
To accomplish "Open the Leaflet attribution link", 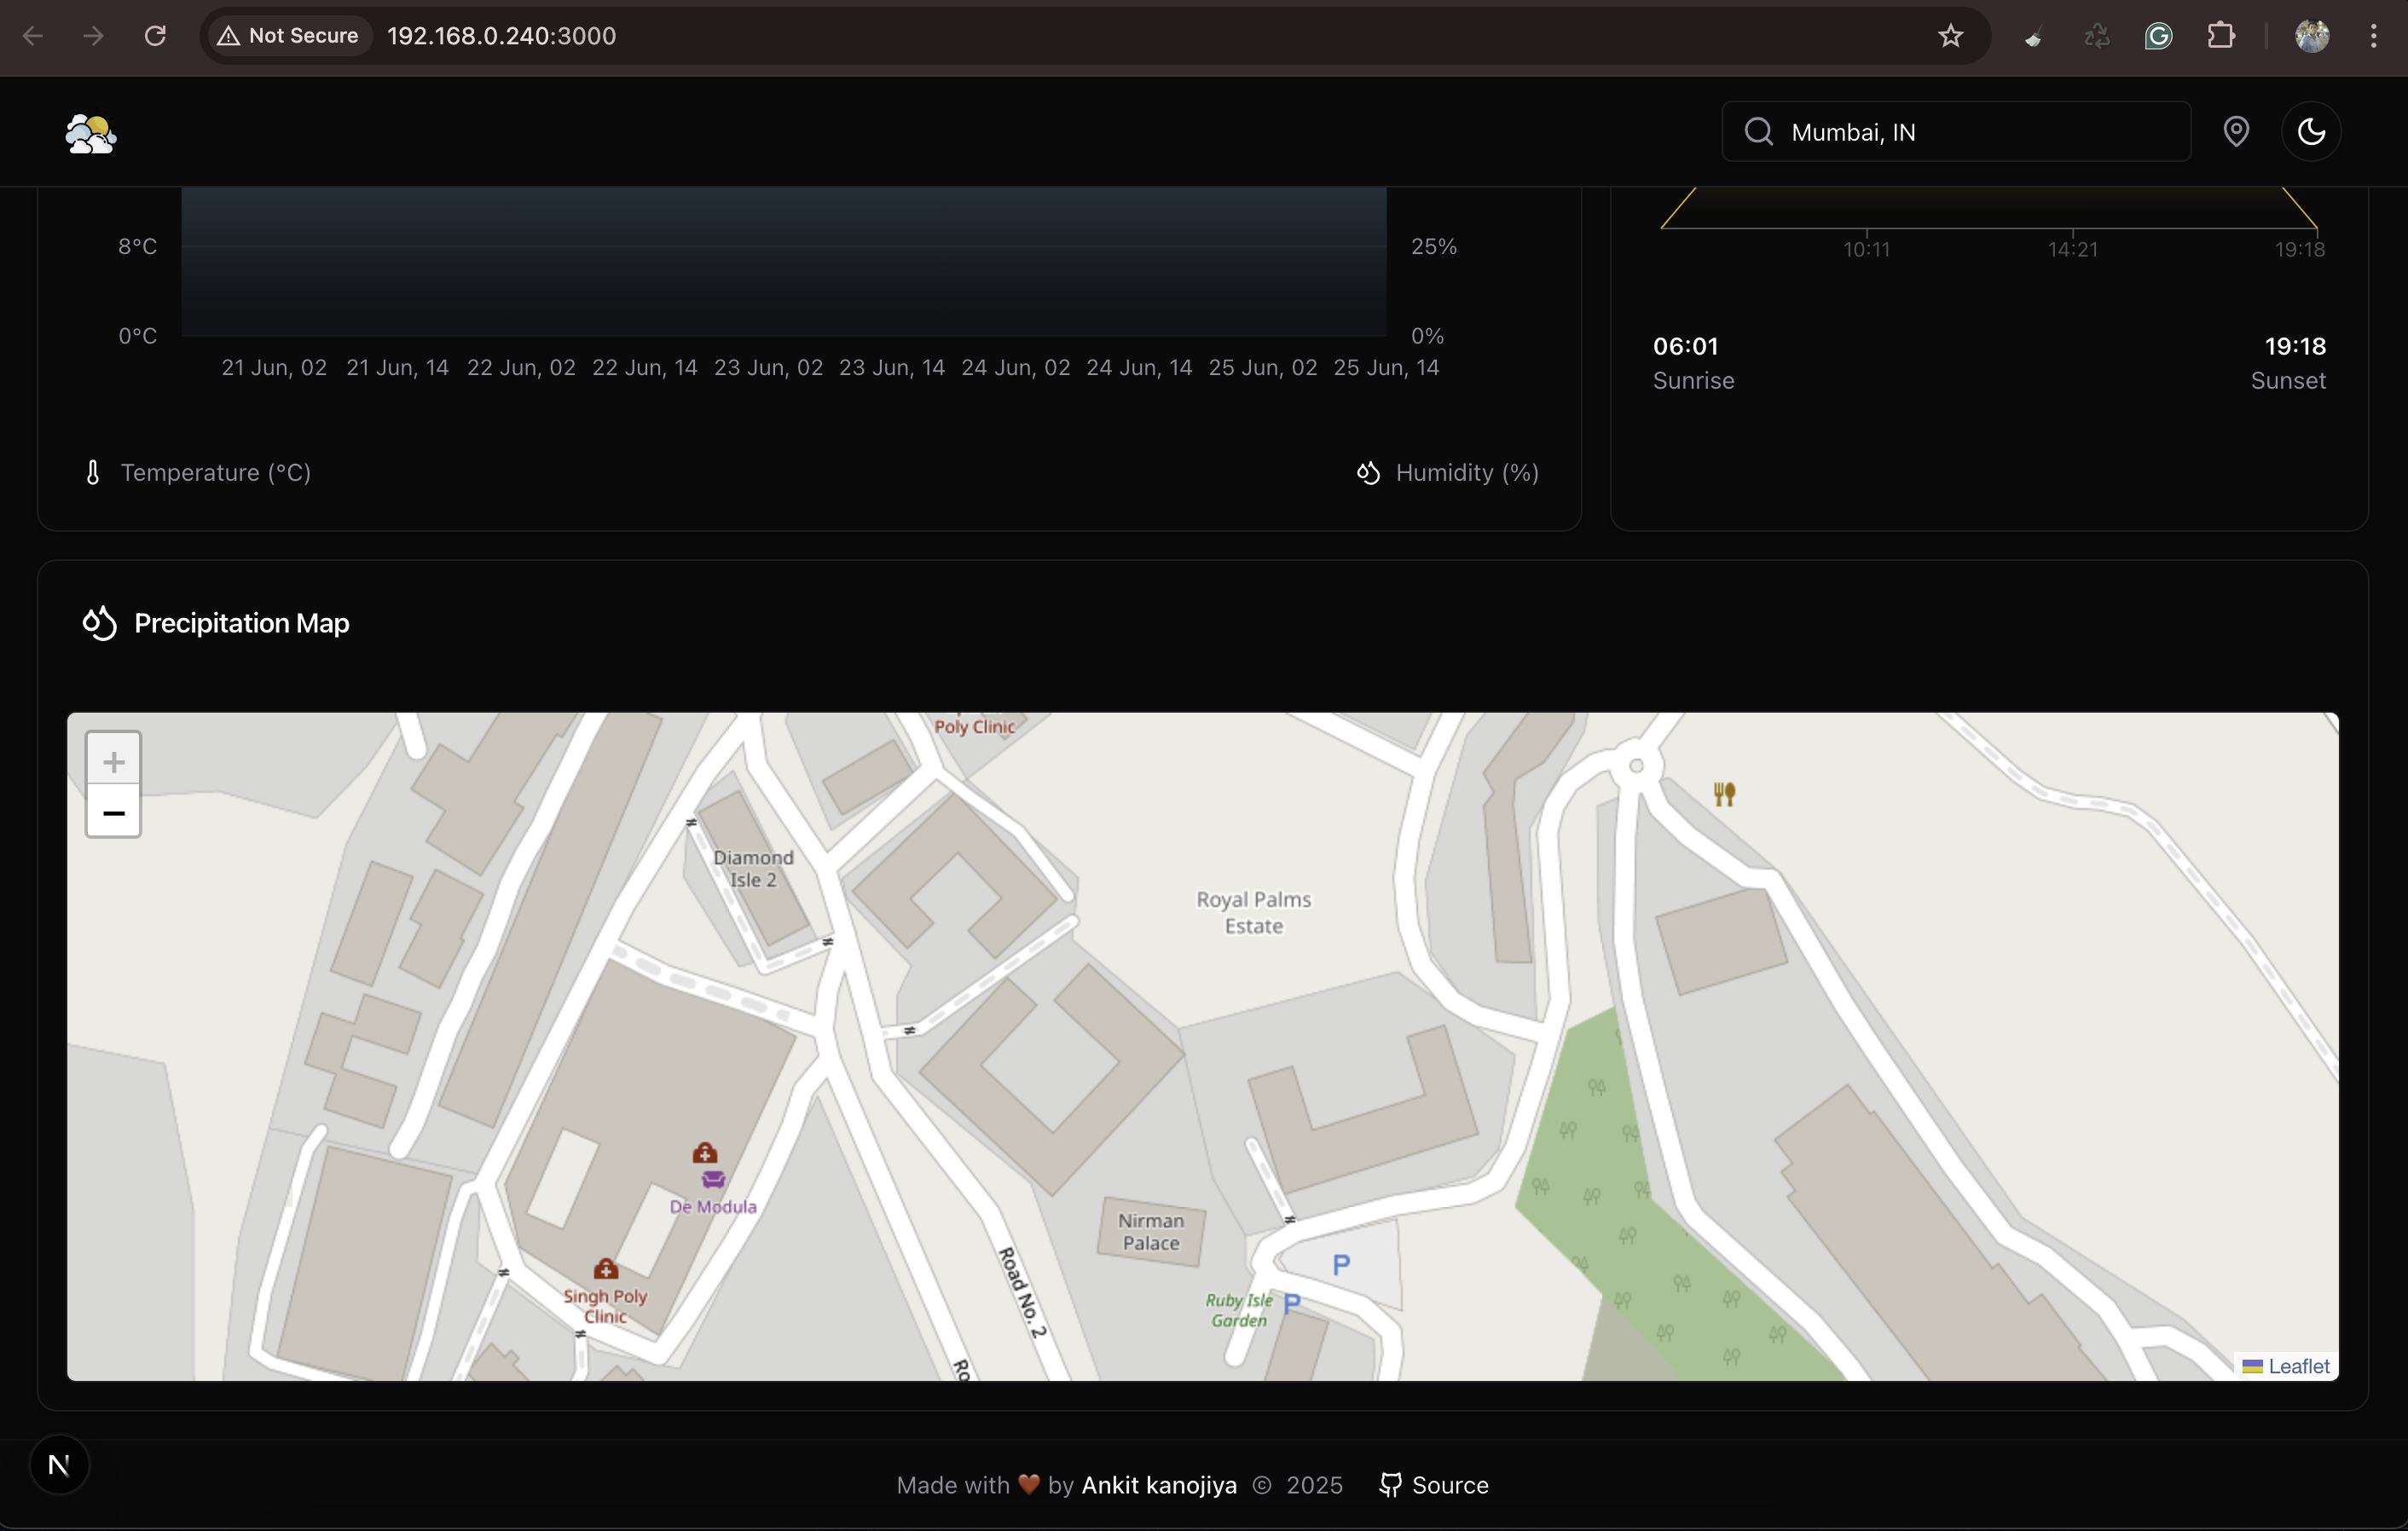I will (2298, 1366).
